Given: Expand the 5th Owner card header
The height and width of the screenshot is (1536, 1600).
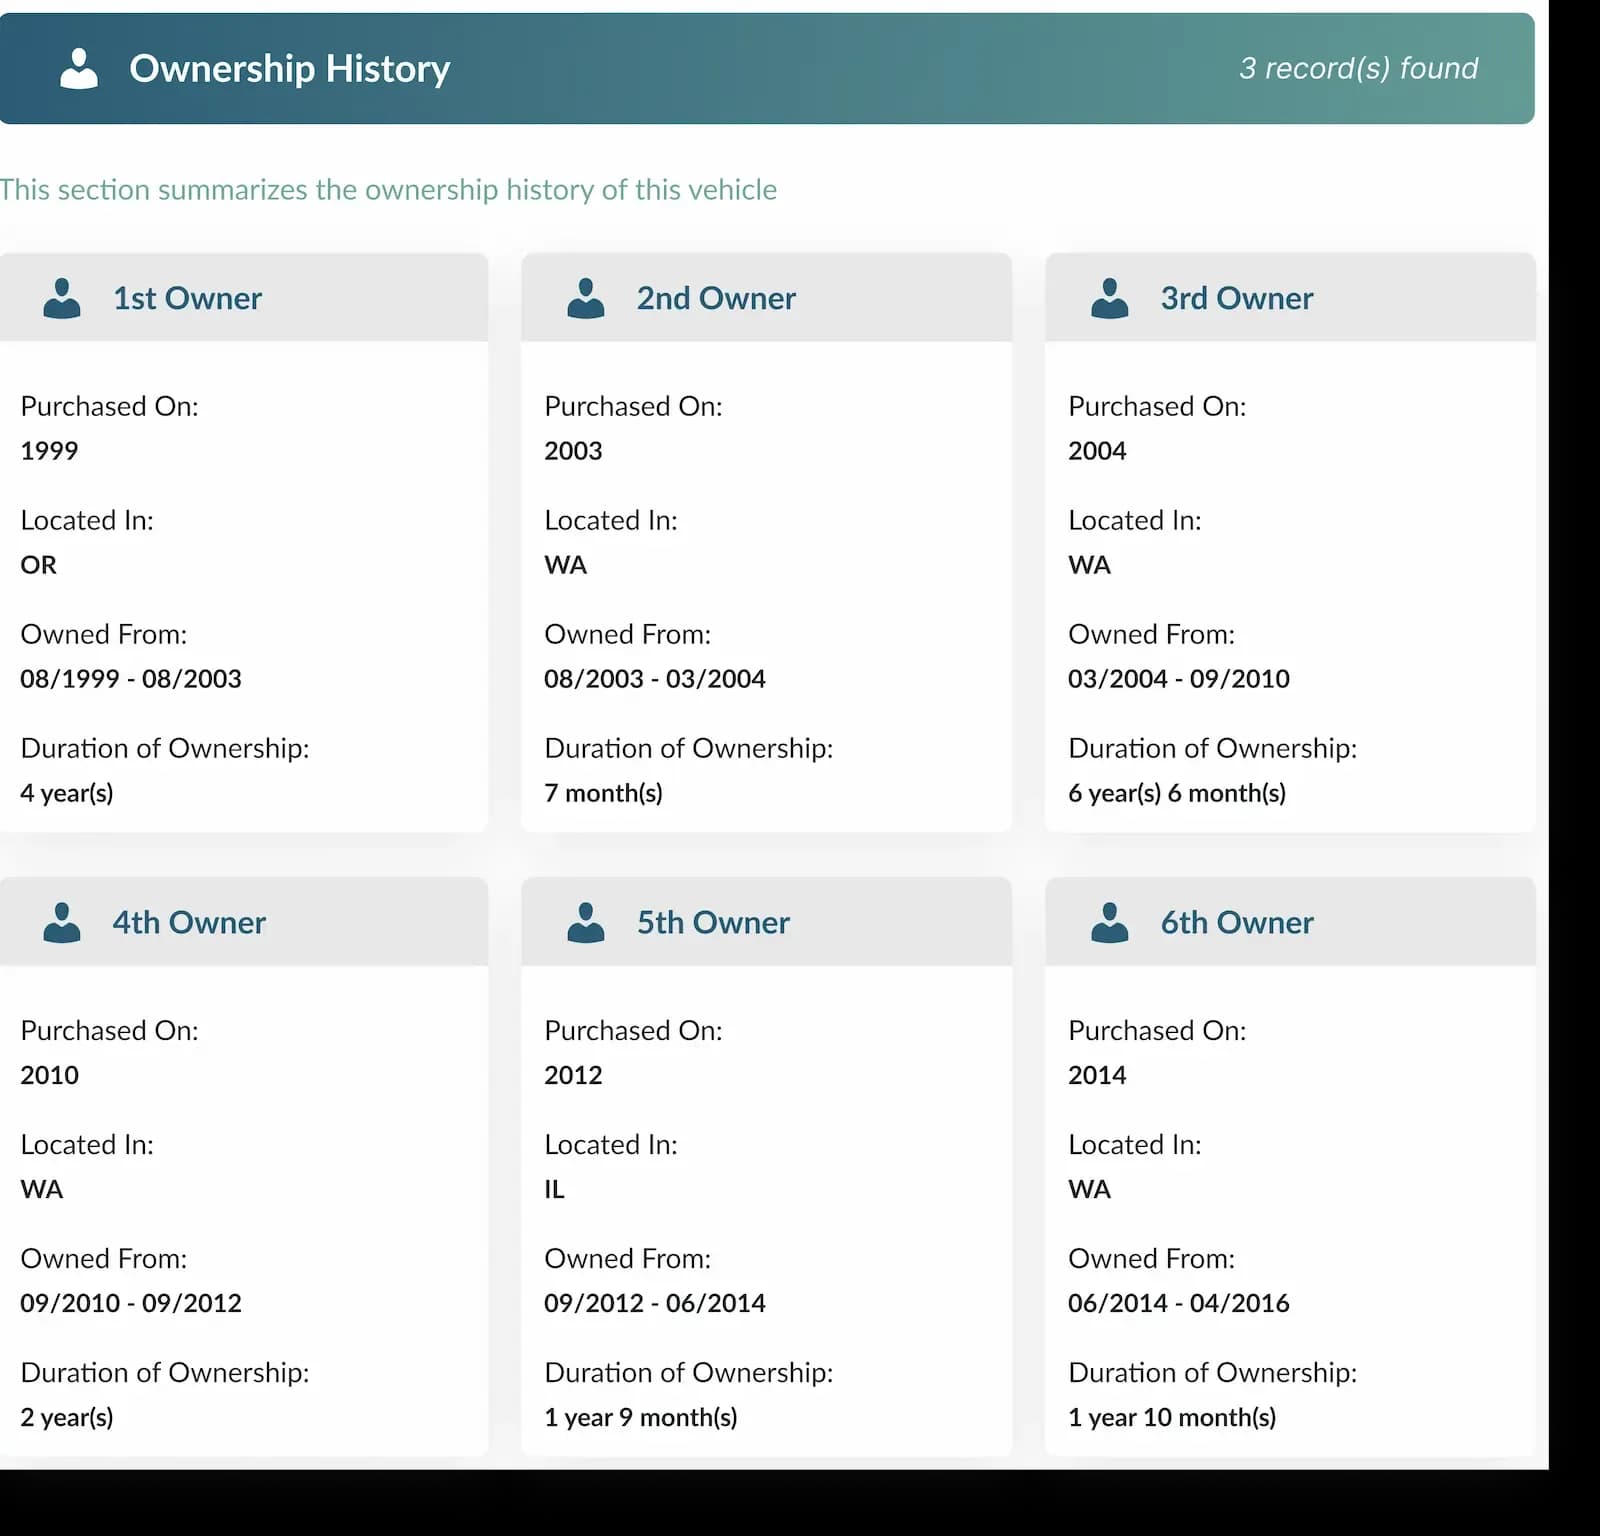Looking at the screenshot, I should [766, 921].
